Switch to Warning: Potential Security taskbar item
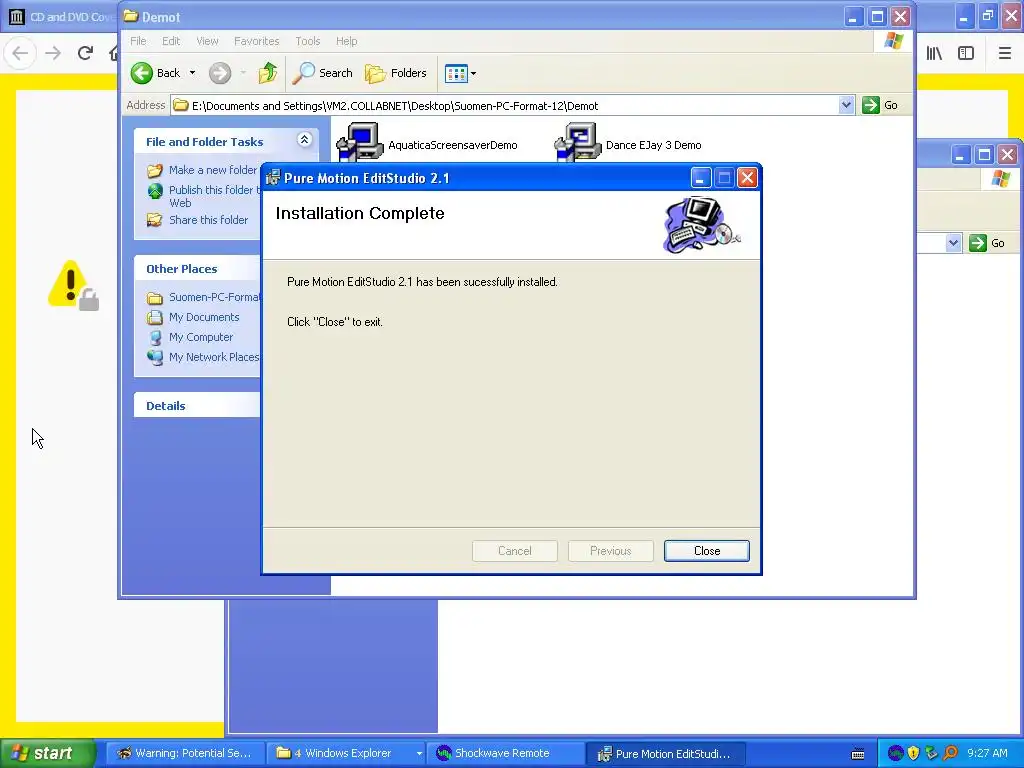The width and height of the screenshot is (1024, 768). [185, 753]
